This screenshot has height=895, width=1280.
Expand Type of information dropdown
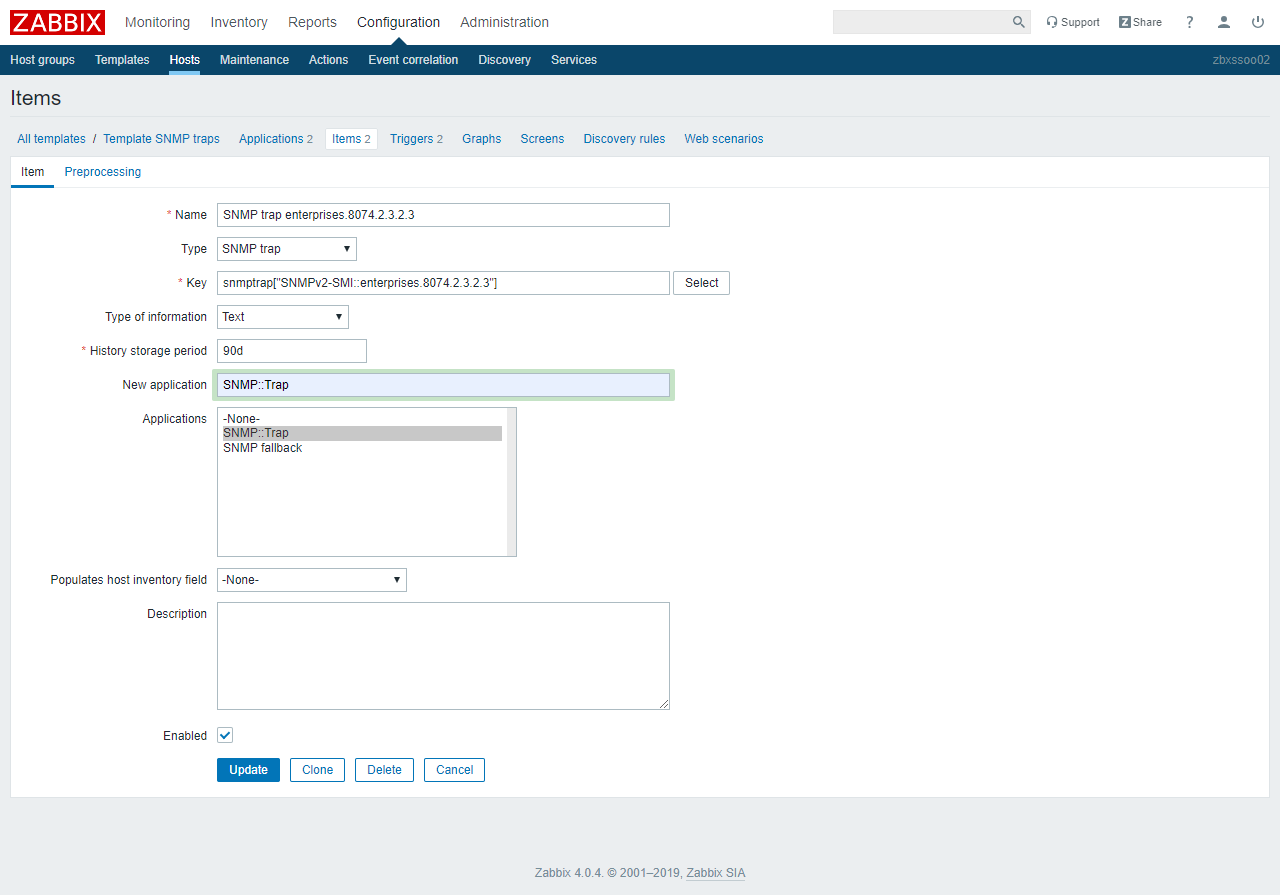click(x=282, y=317)
